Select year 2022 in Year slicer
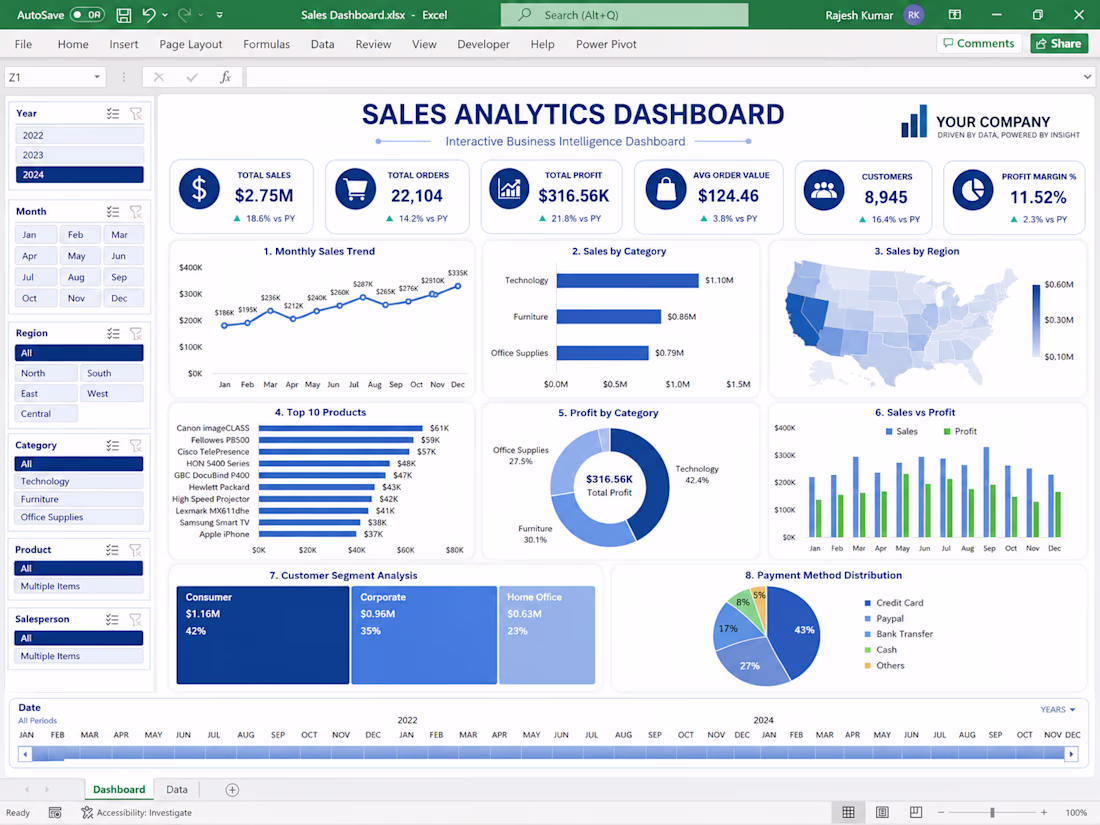The height and width of the screenshot is (825, 1100). tap(79, 135)
